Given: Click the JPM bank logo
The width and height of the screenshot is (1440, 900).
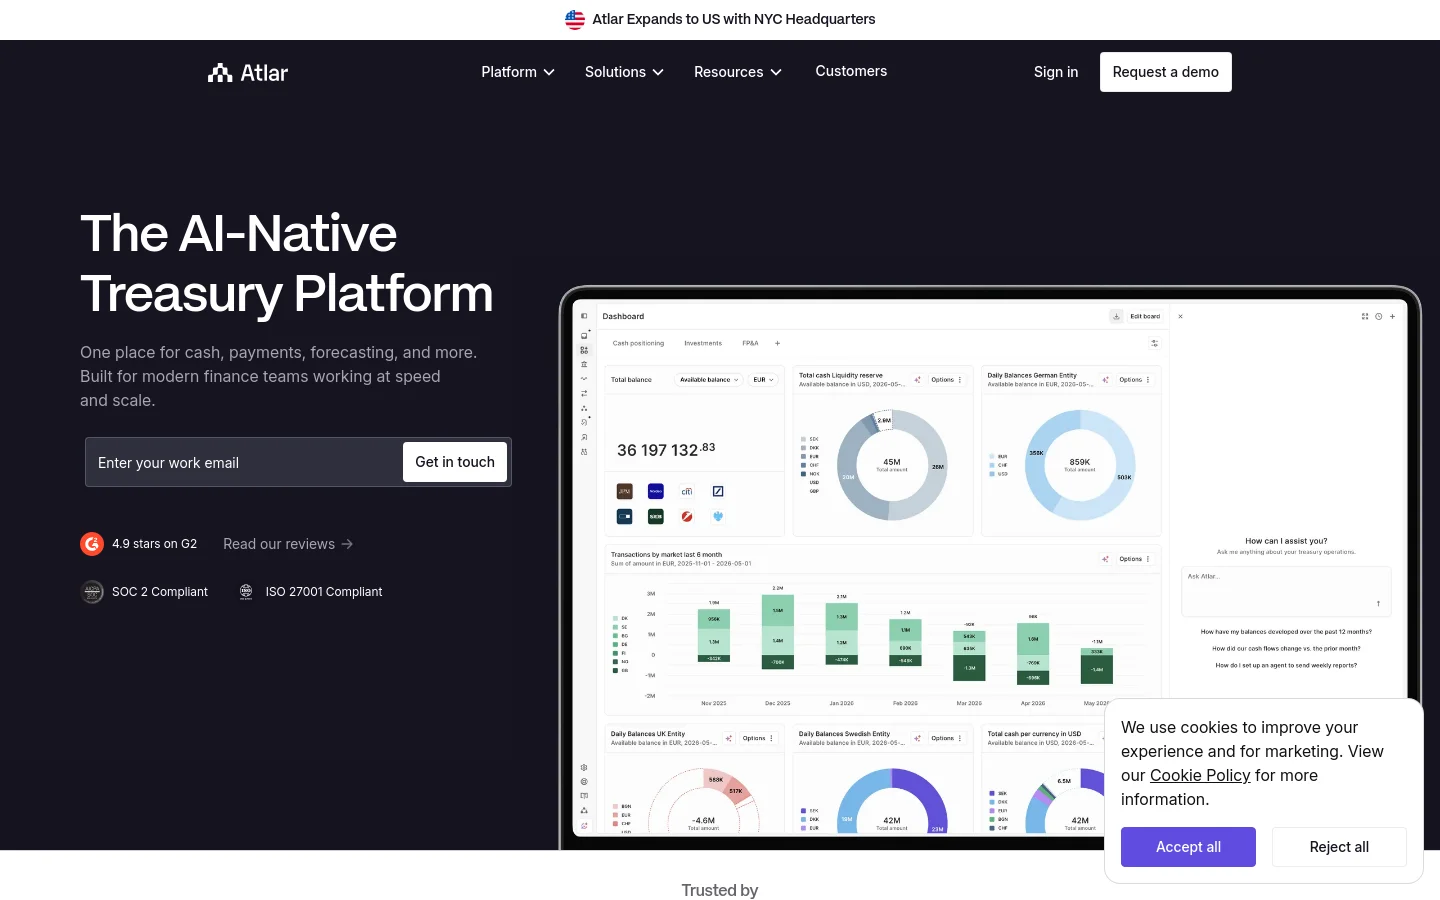Looking at the screenshot, I should point(625,491).
